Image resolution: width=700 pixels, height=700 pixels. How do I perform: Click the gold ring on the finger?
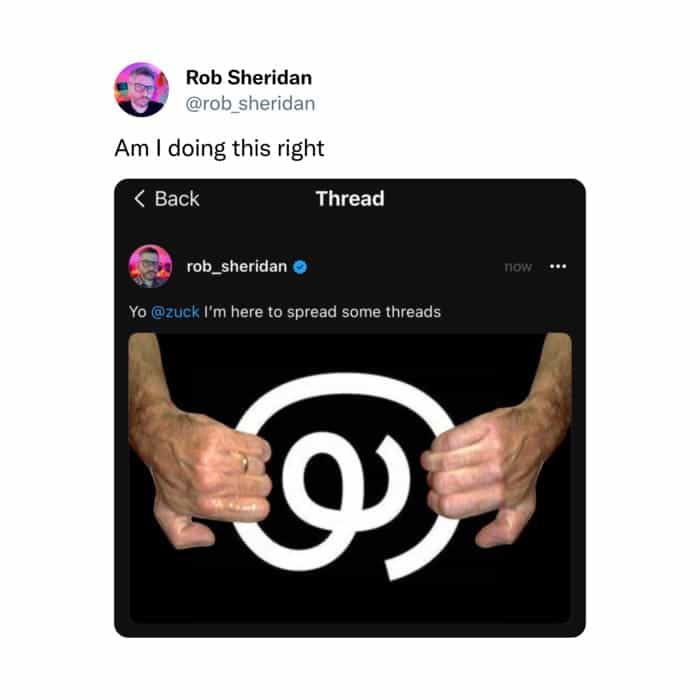(x=245, y=462)
